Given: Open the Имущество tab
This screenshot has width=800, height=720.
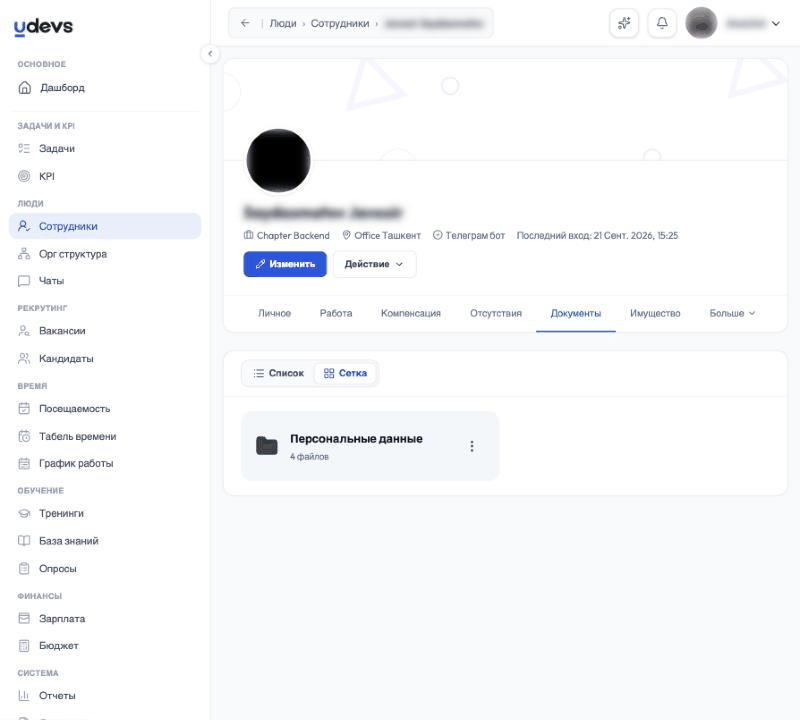Looking at the screenshot, I should tap(655, 313).
